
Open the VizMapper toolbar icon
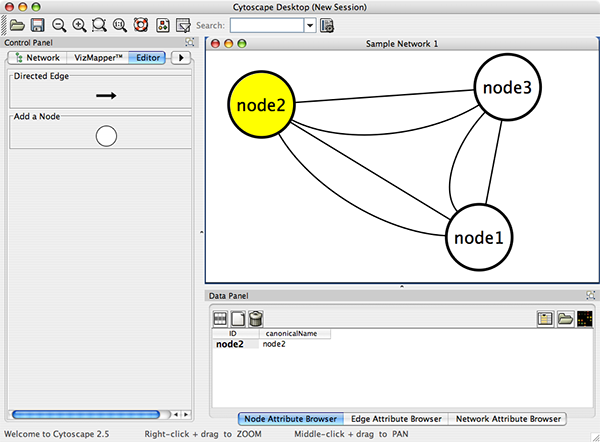point(162,24)
